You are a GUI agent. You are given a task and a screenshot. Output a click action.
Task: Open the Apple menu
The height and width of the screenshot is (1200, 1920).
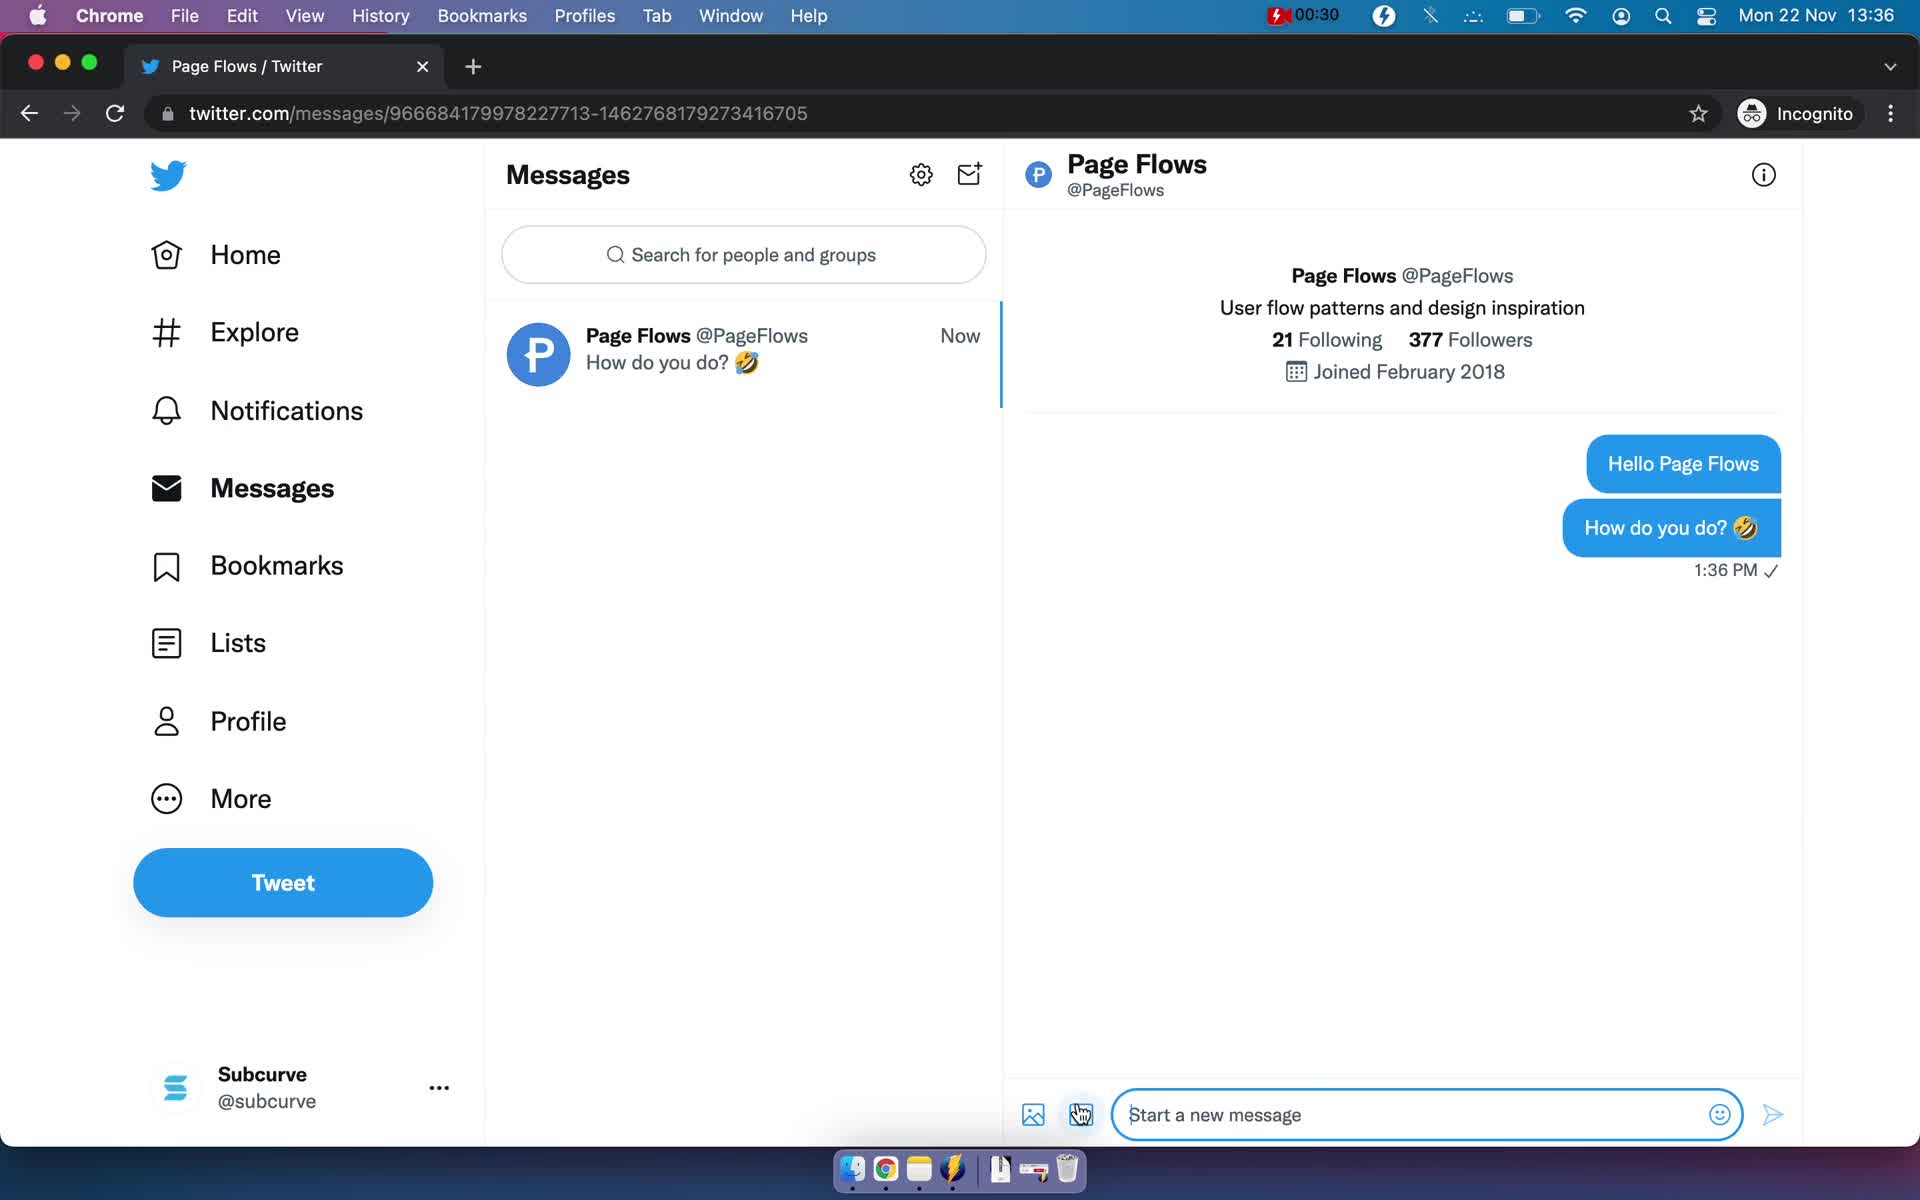point(37,16)
